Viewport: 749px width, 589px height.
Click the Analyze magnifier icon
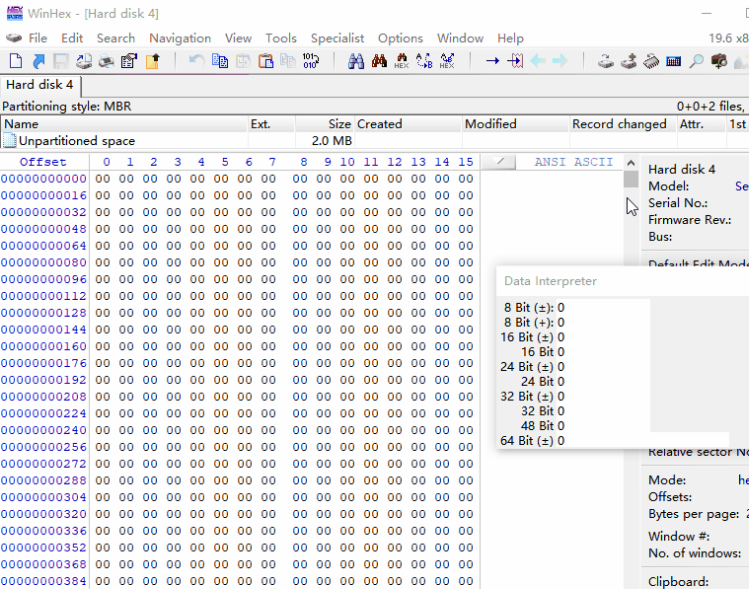pos(696,61)
